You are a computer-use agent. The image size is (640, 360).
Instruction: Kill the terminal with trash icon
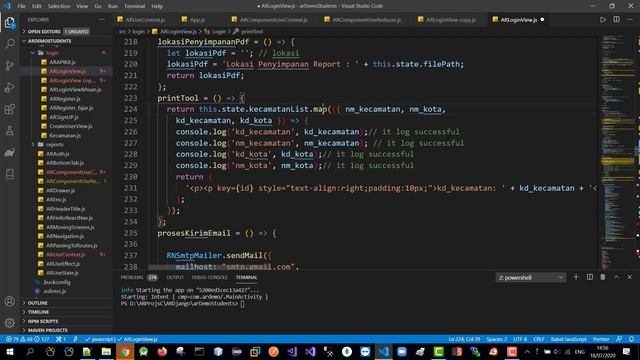603,277
